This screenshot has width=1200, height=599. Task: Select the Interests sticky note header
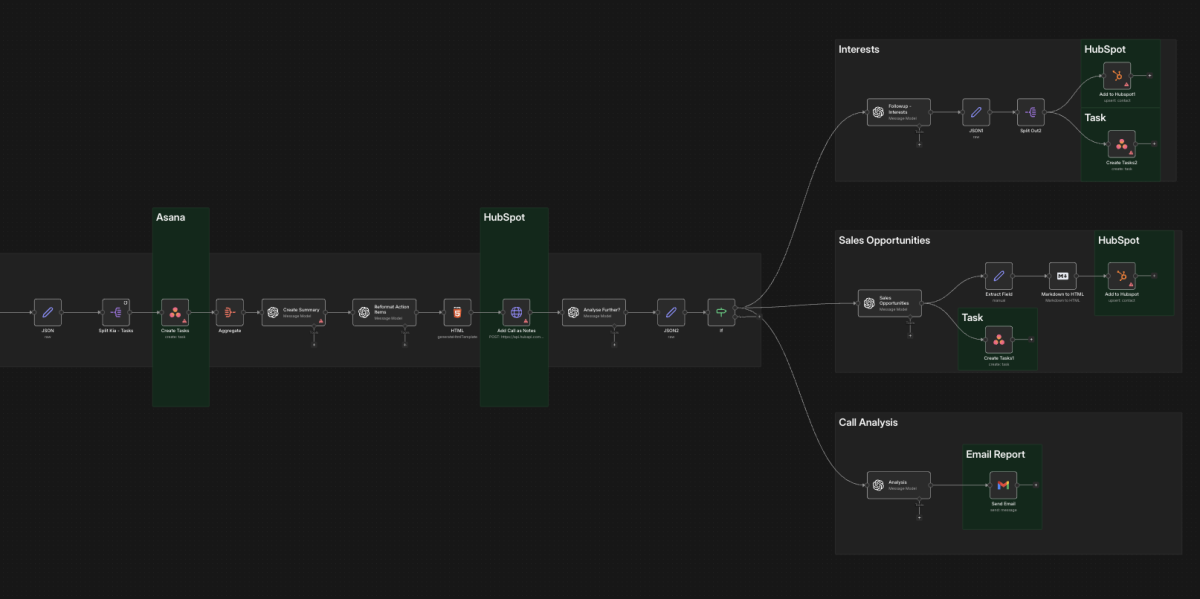(859, 49)
